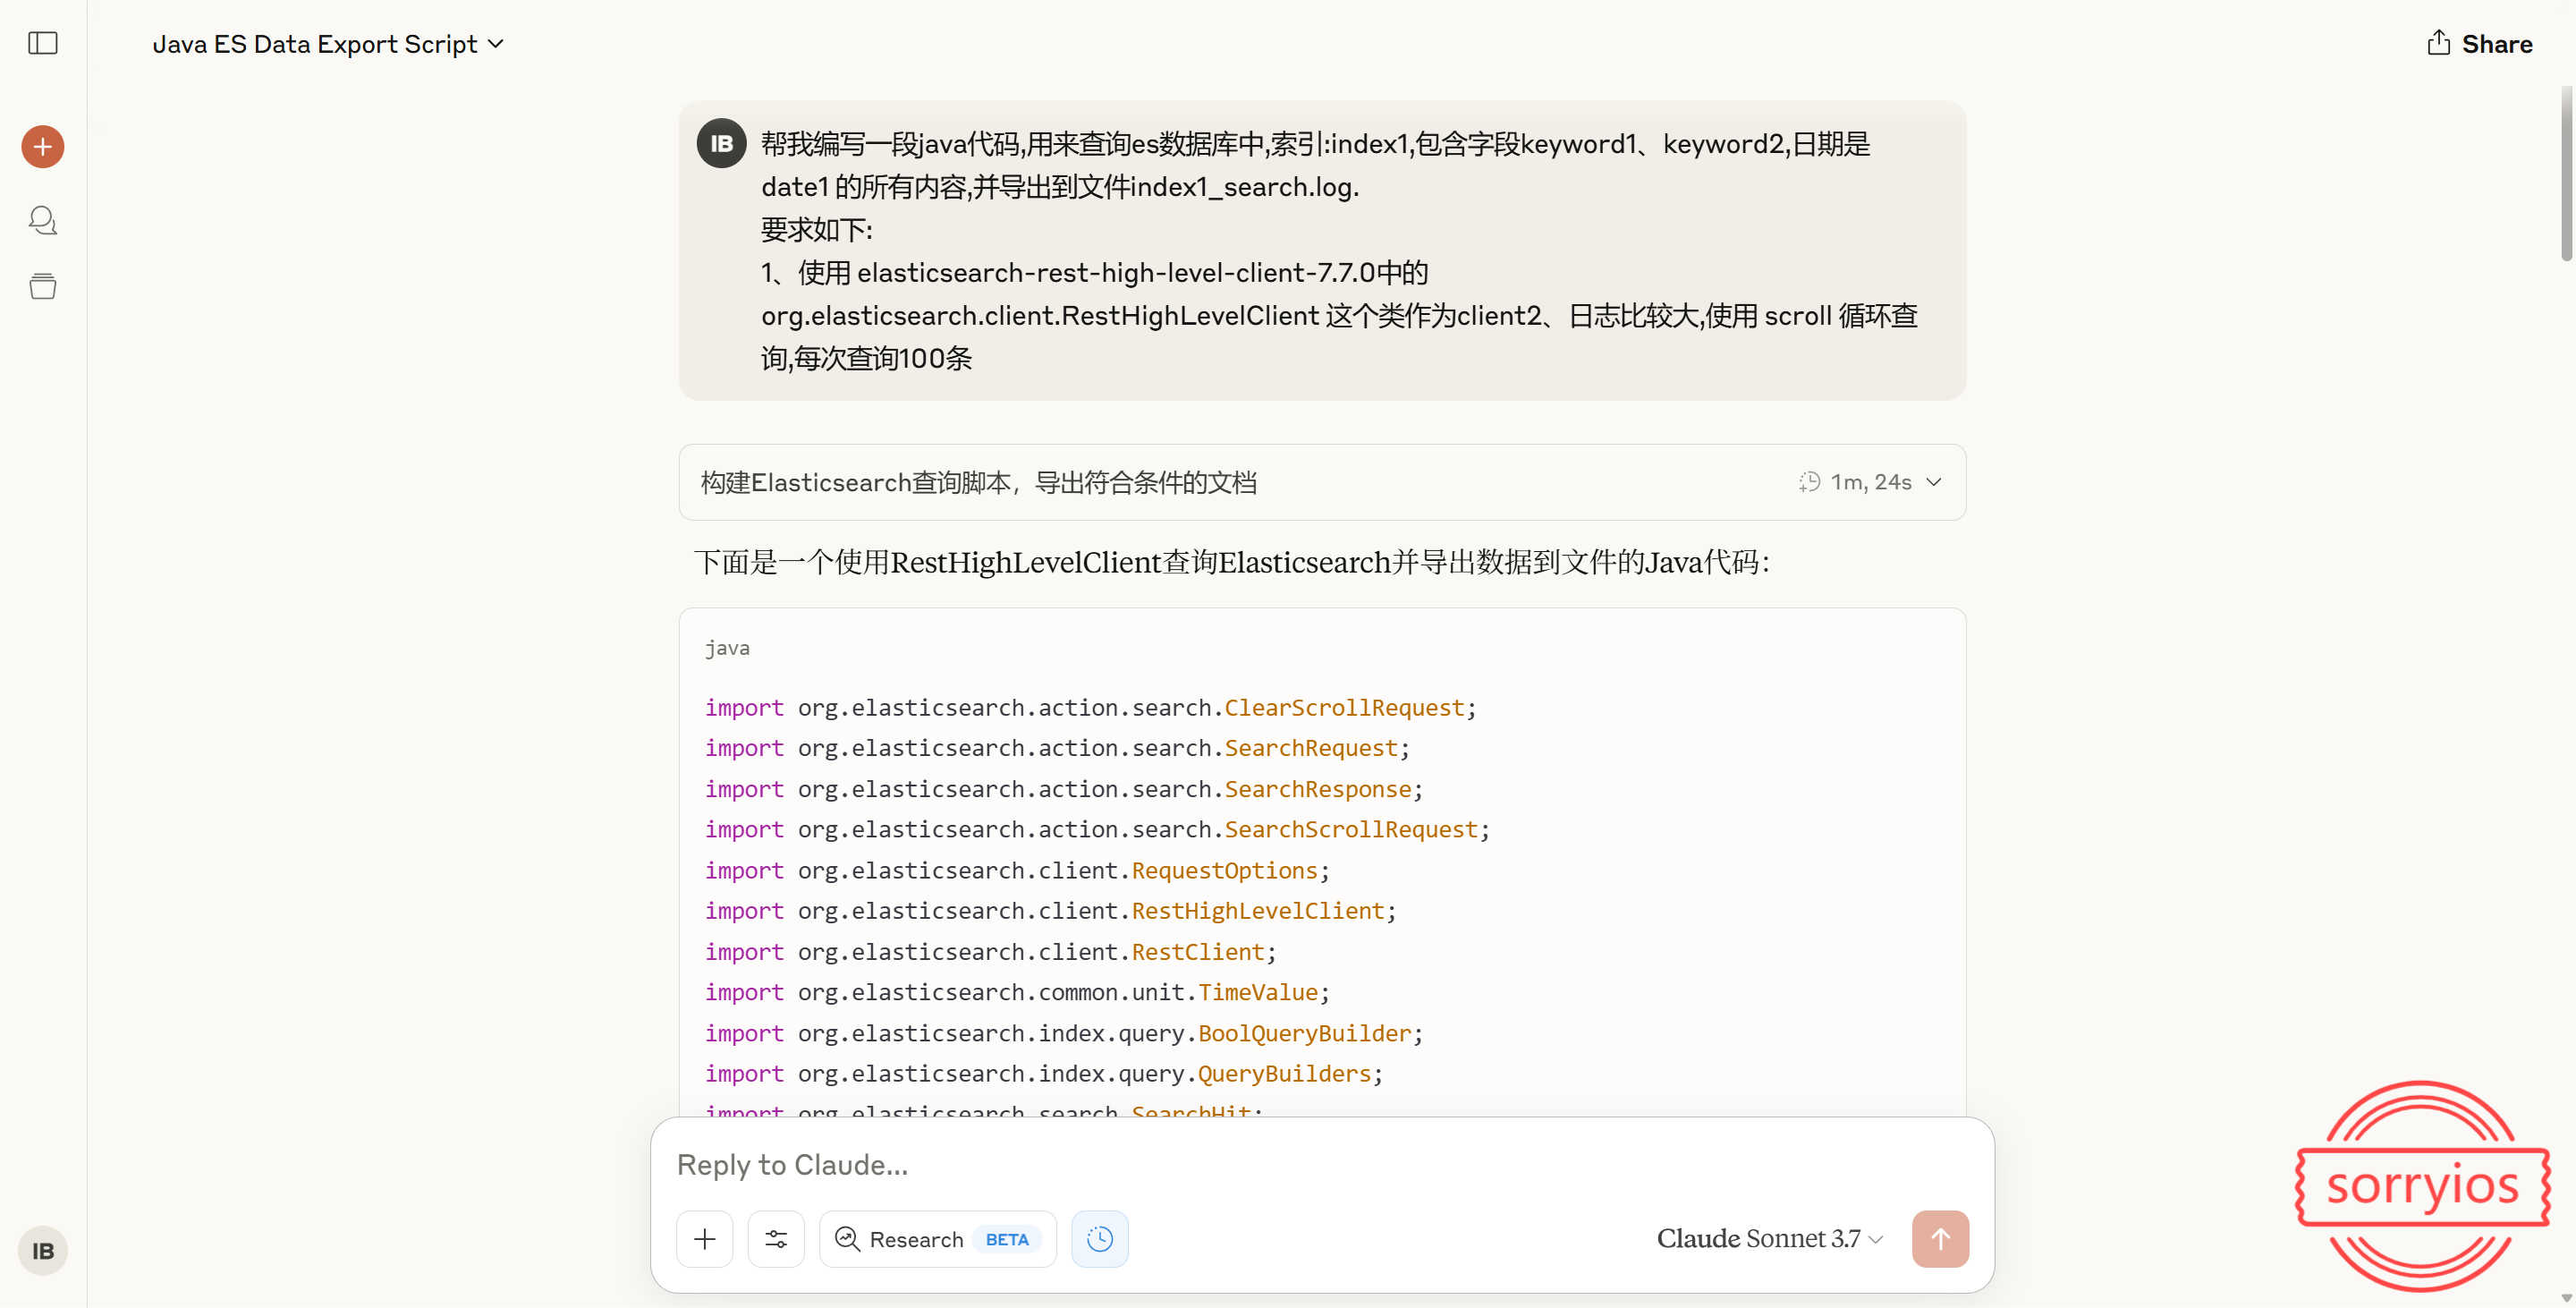Viewport: 2576px width, 1308px height.
Task: Click the TimeValue import line
Action: [x=1017, y=992]
